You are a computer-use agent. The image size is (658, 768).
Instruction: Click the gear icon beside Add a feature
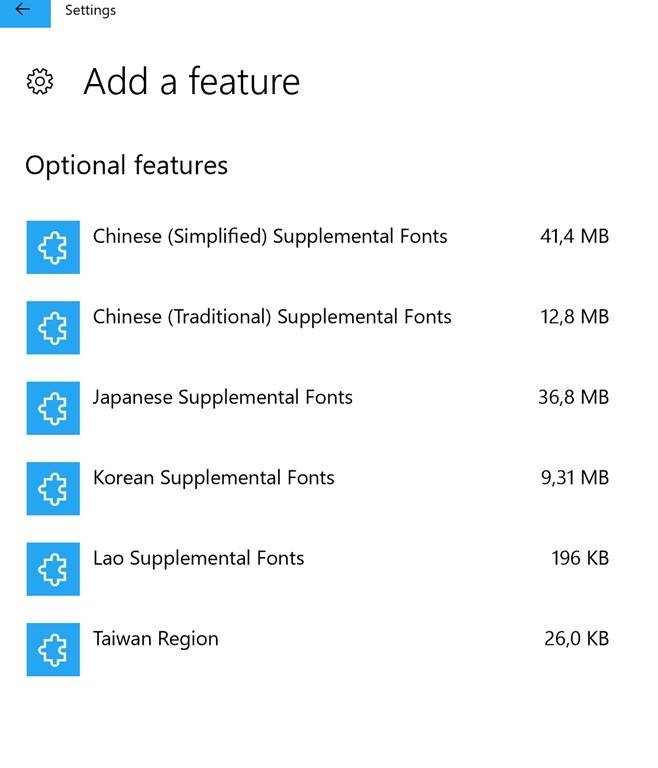coord(40,82)
